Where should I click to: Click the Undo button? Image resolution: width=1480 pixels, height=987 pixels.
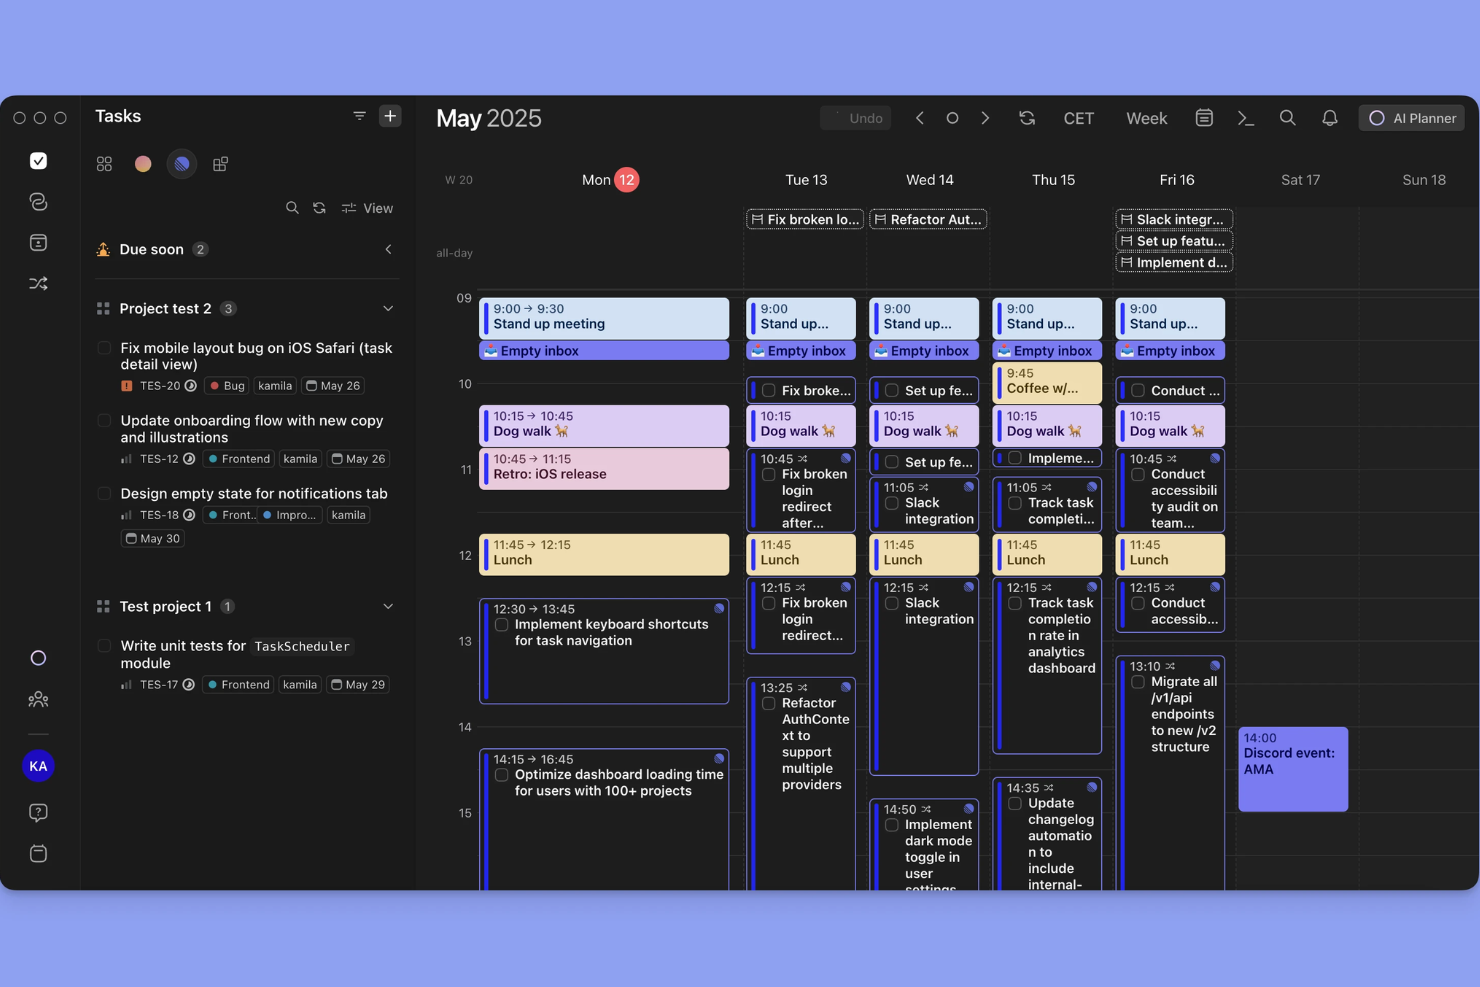[x=855, y=117]
